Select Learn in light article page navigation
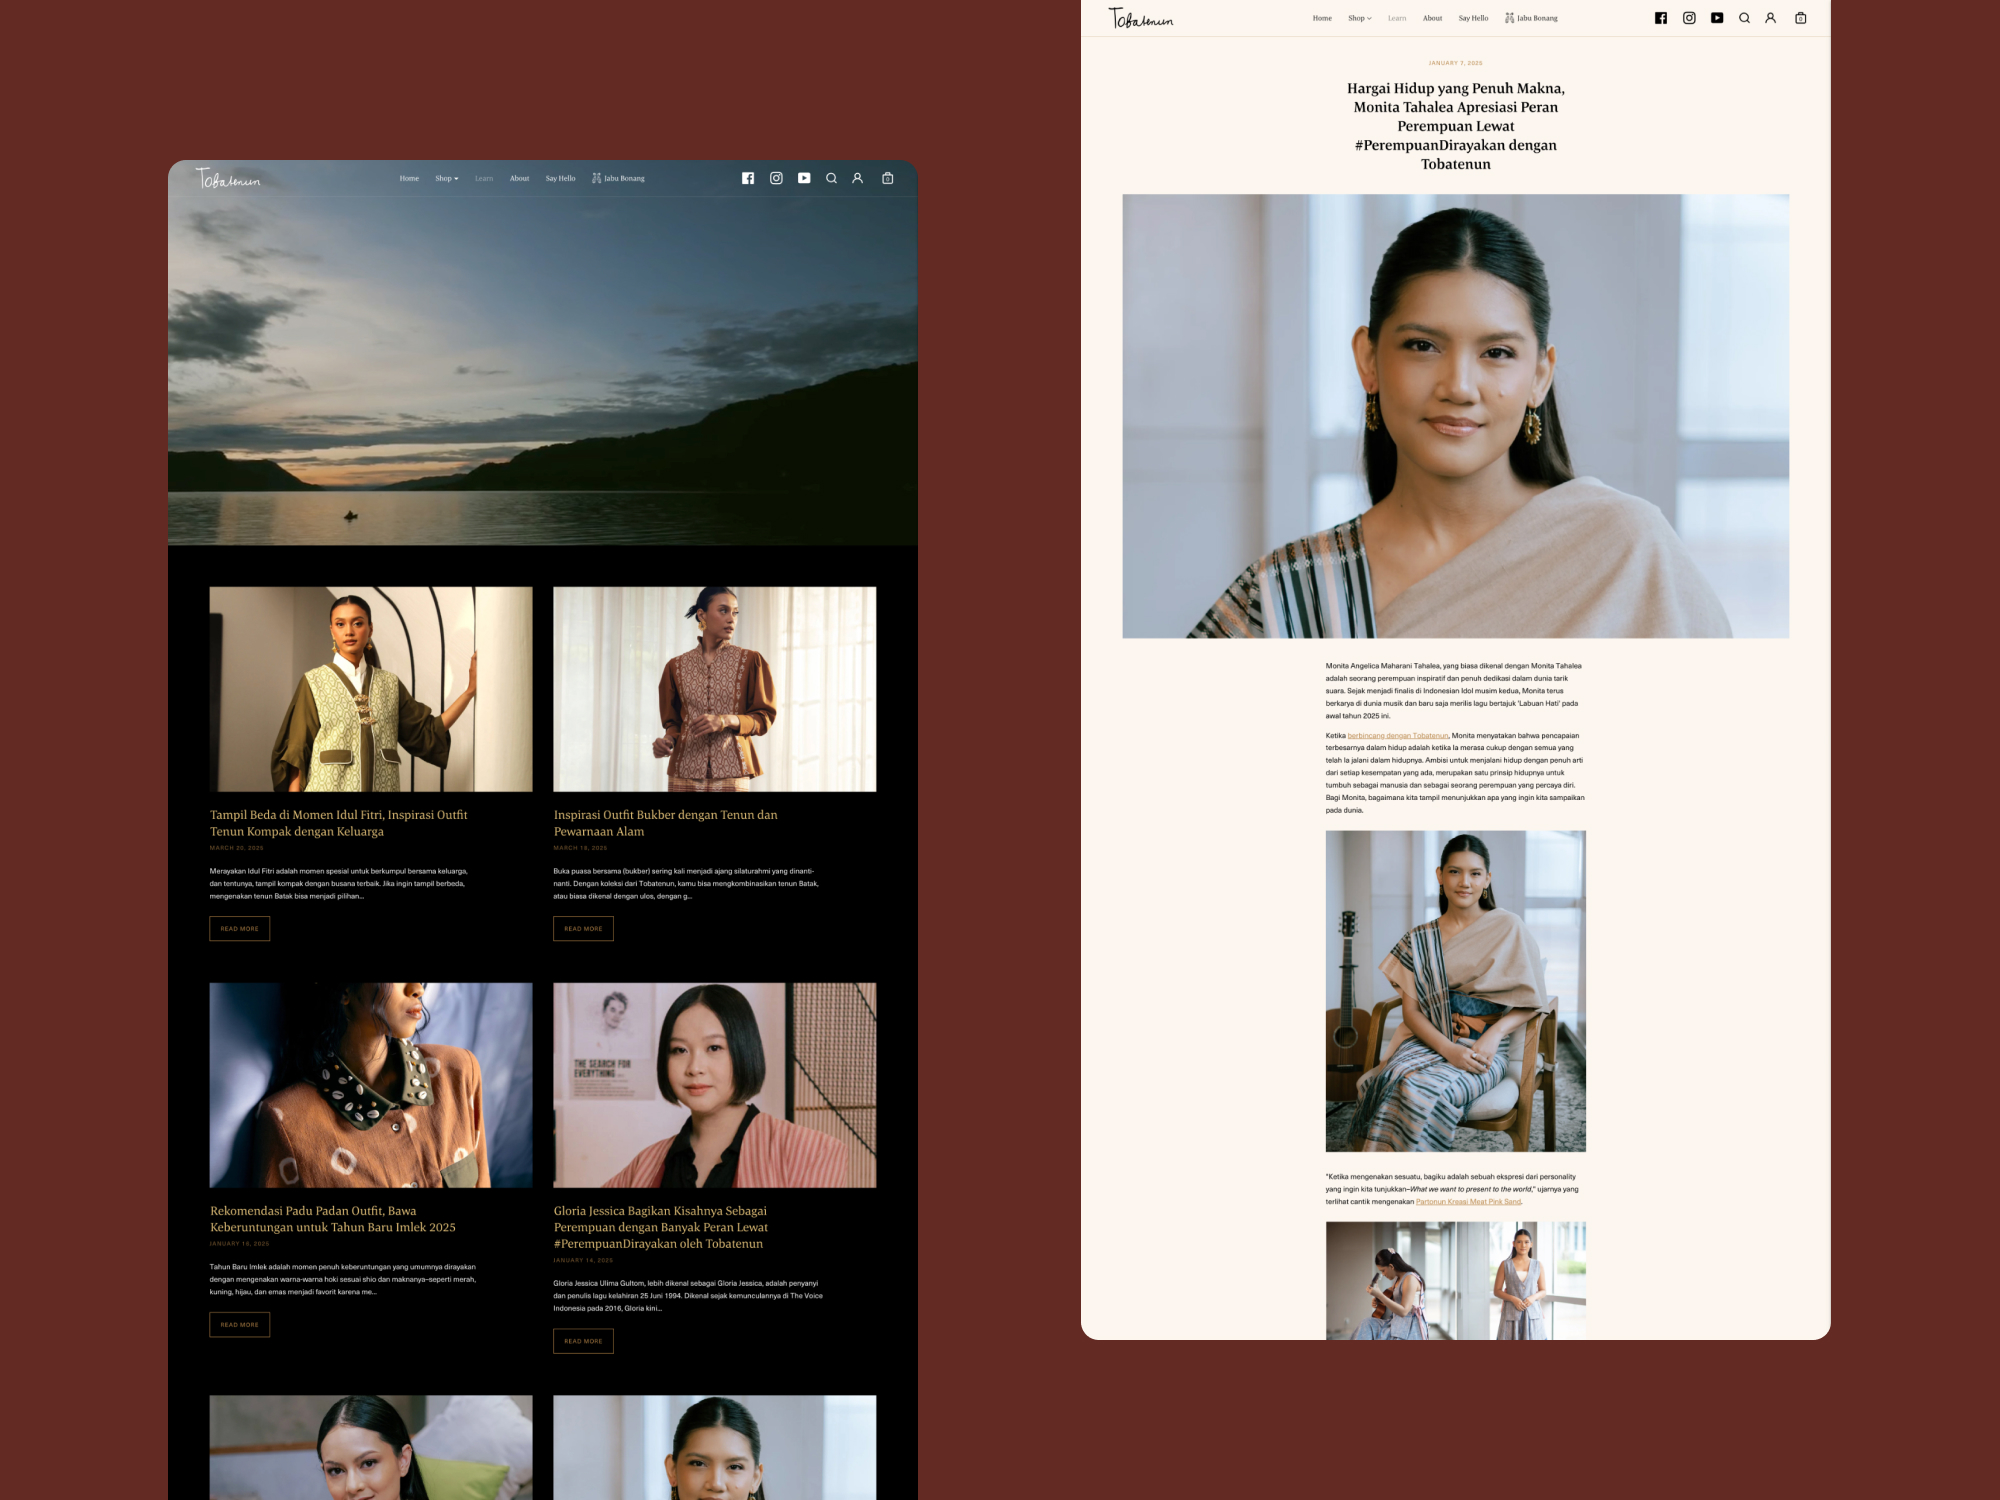This screenshot has width=2000, height=1500. coord(1397,18)
